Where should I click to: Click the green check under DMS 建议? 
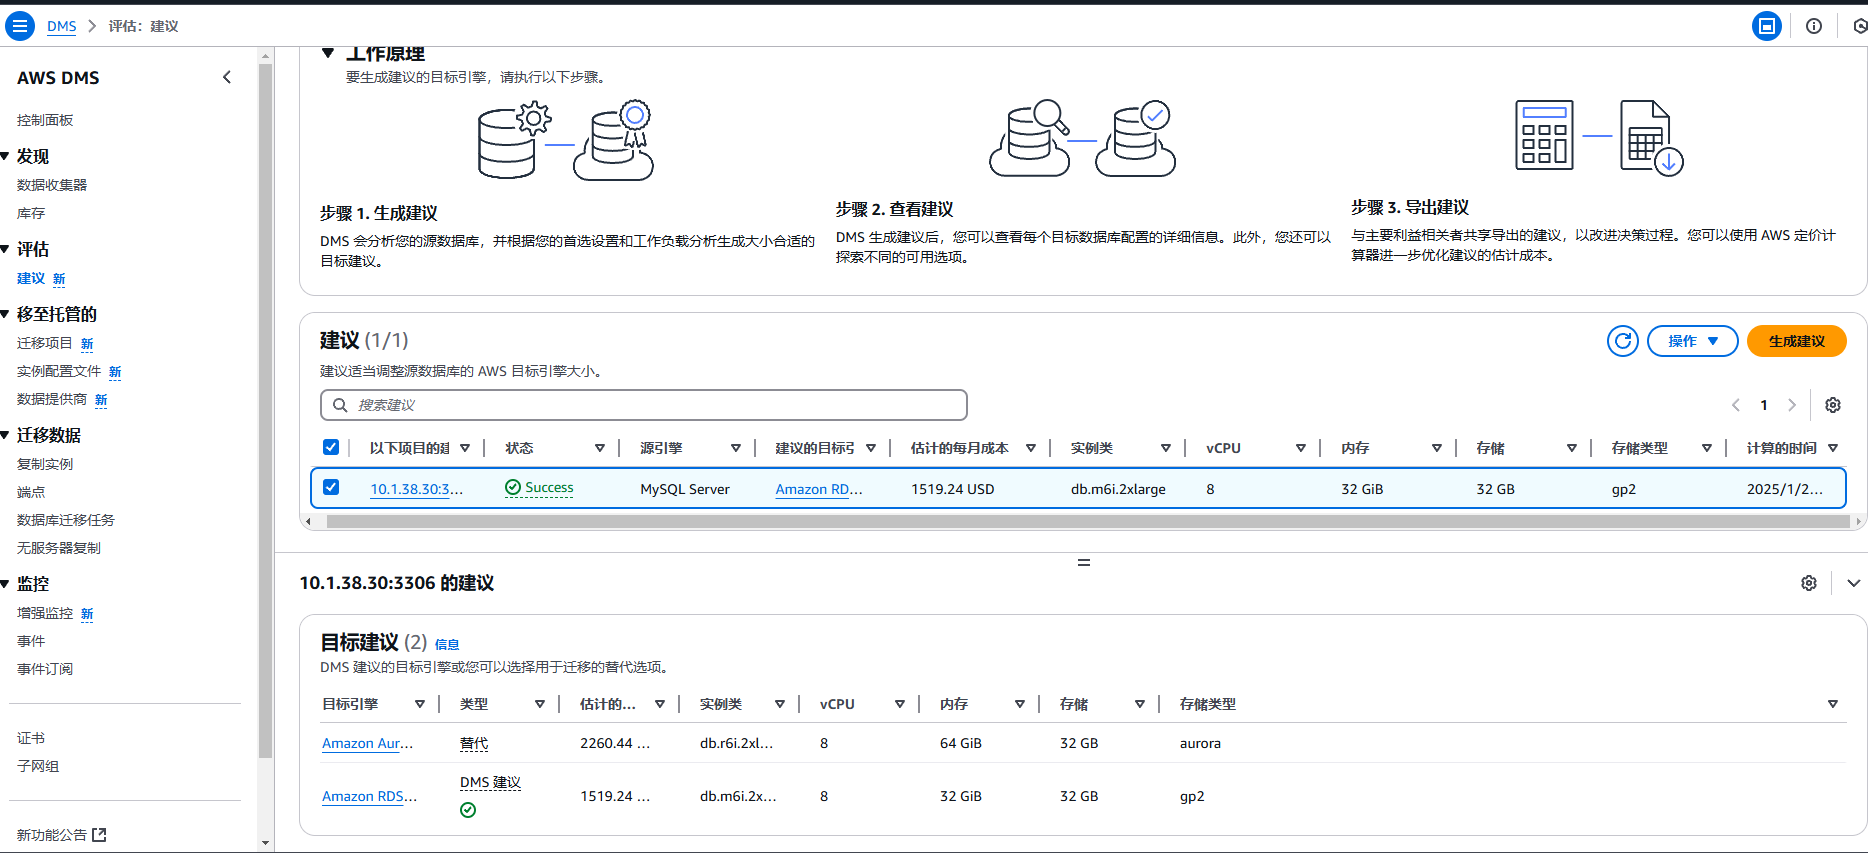[x=468, y=810]
